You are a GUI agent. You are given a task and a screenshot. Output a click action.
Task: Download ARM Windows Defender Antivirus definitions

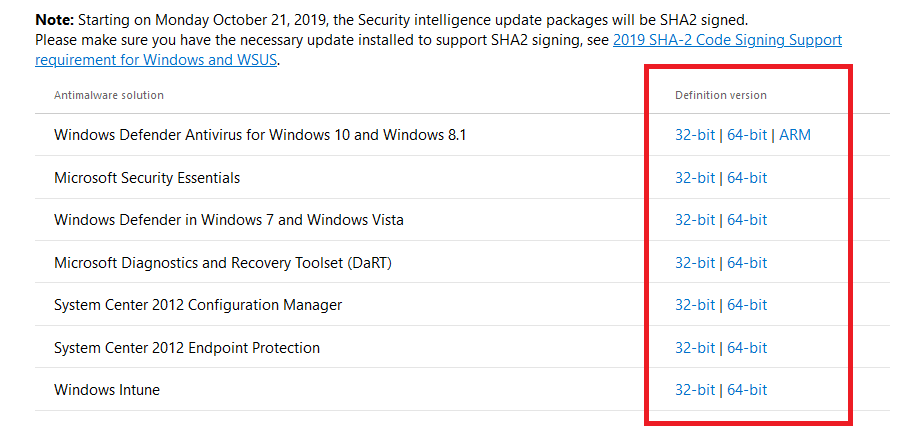(795, 135)
